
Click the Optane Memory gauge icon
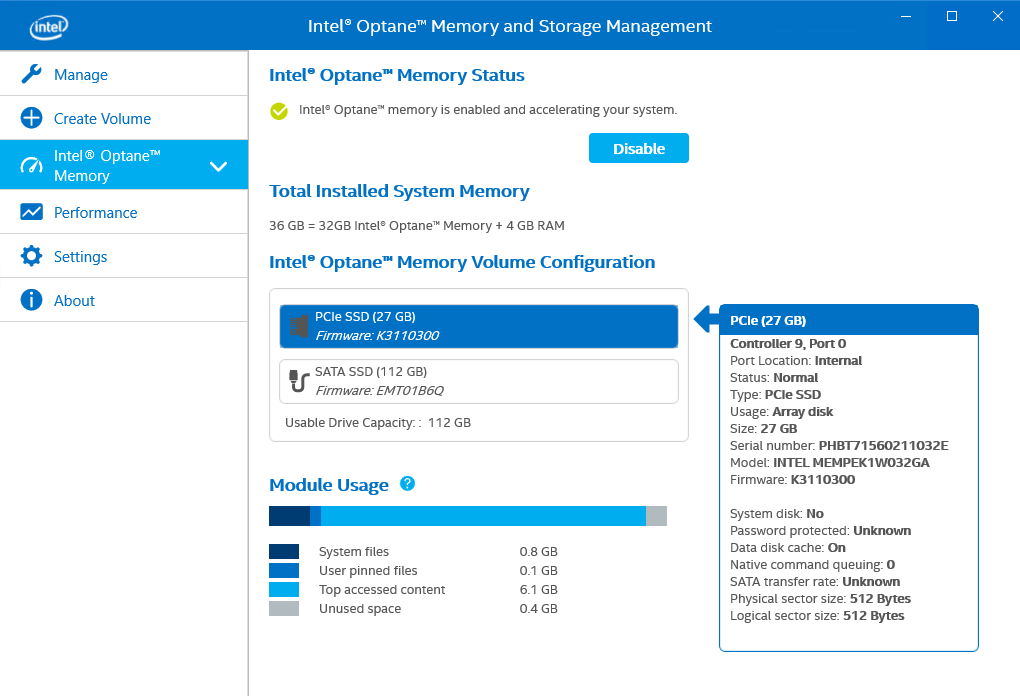31,165
